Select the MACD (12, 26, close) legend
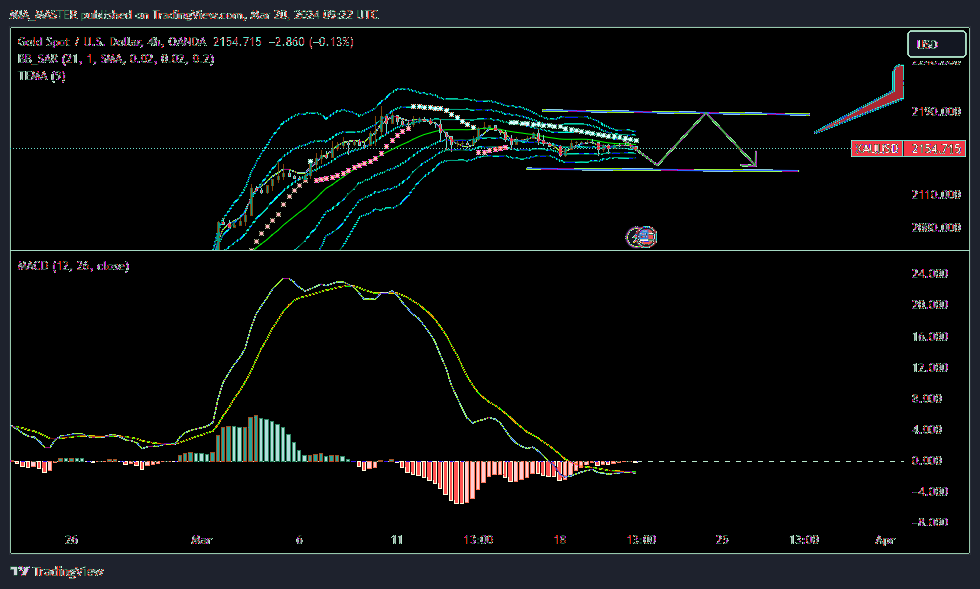Screen dimensions: 980x589 coord(73,266)
